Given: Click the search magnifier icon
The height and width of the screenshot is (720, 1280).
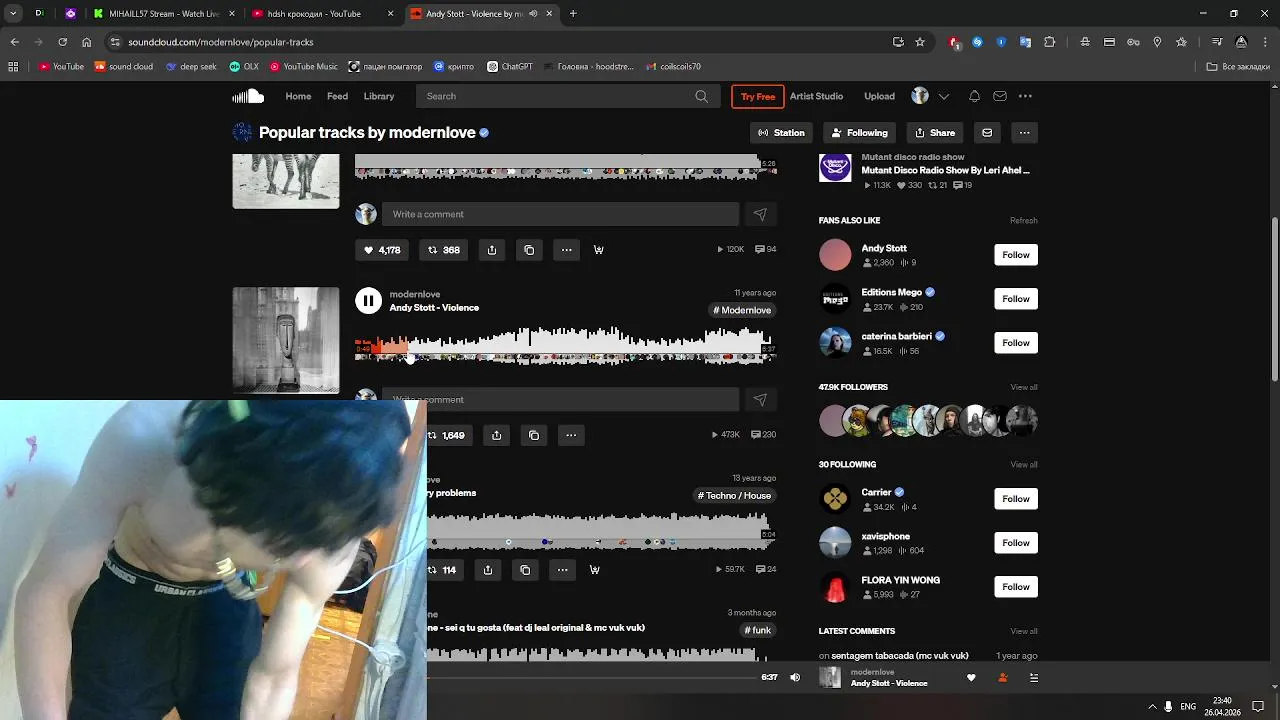Looking at the screenshot, I should point(702,96).
